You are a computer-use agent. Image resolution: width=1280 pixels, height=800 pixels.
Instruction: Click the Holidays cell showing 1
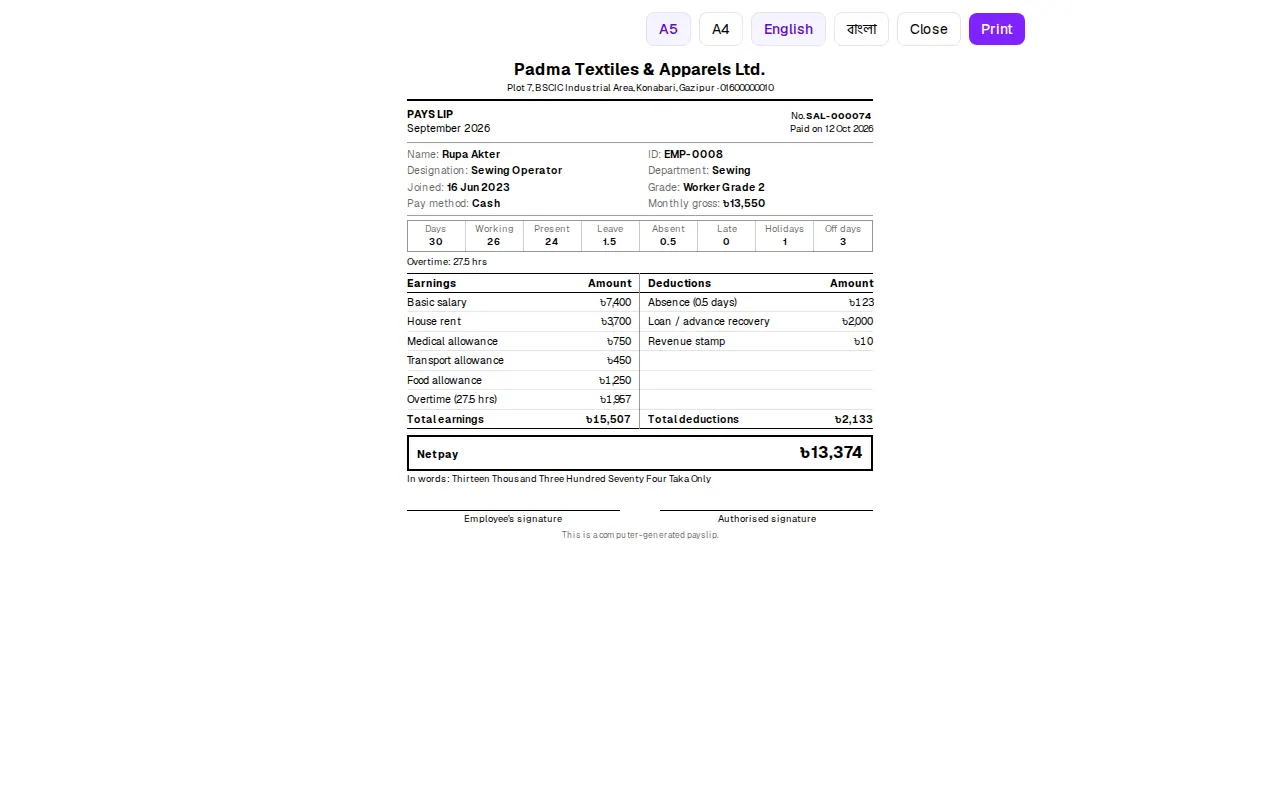[784, 236]
